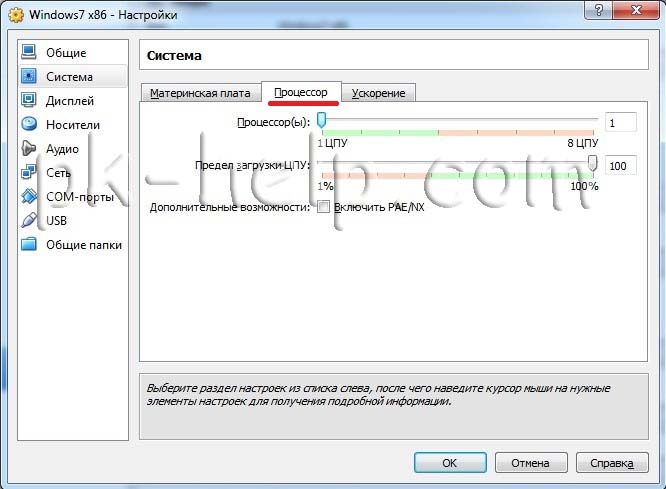This screenshot has width=666, height=489.
Task: Click the Сеть network icon
Action: (x=29, y=172)
